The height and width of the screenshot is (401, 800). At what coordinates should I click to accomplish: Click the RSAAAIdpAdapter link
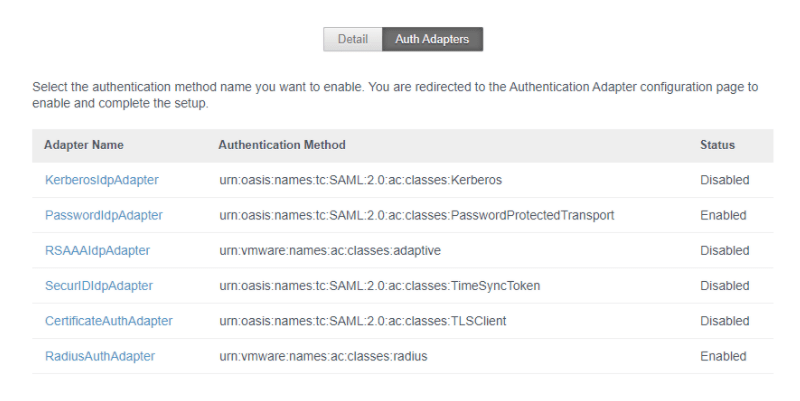97,250
